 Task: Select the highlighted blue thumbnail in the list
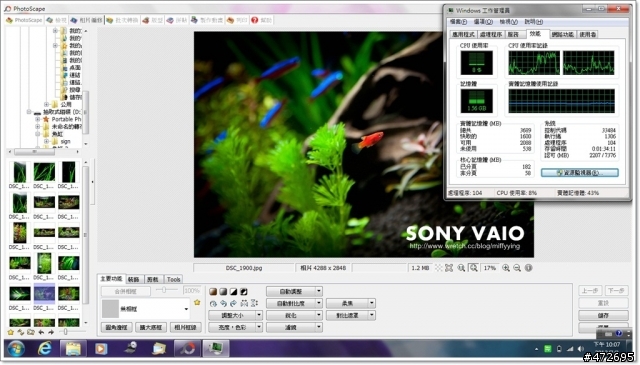[44, 294]
